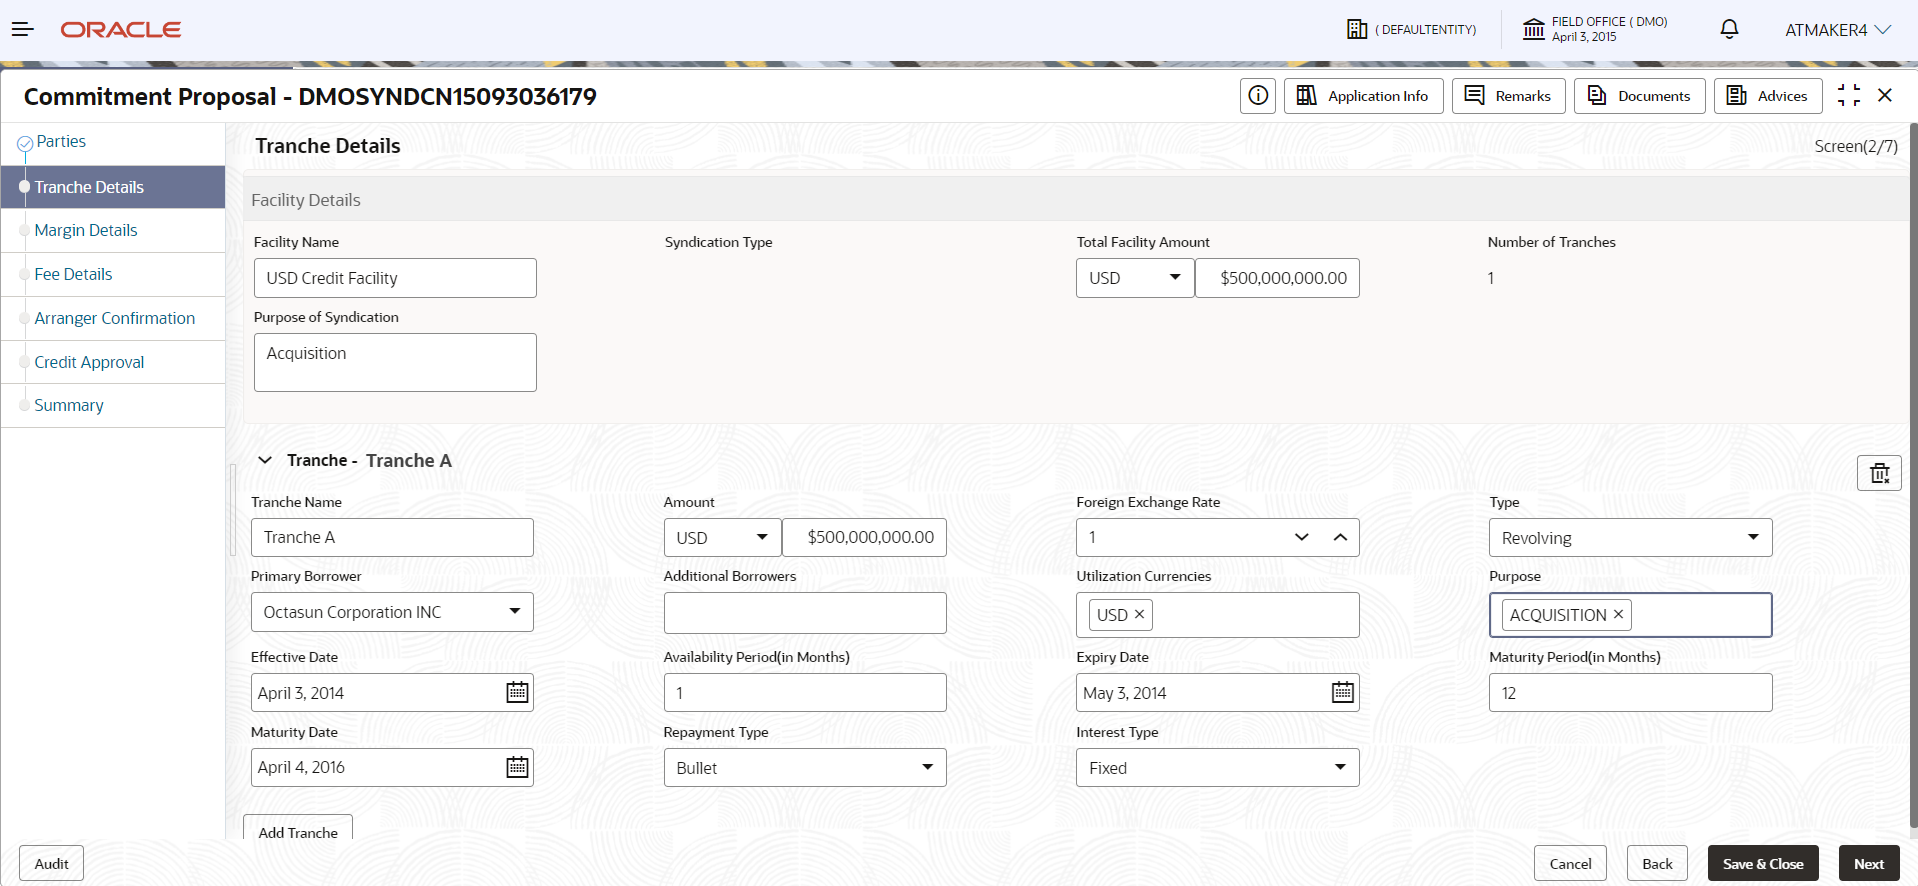Click the Add Tranche button
This screenshot has height=886, width=1918.
[x=298, y=829]
